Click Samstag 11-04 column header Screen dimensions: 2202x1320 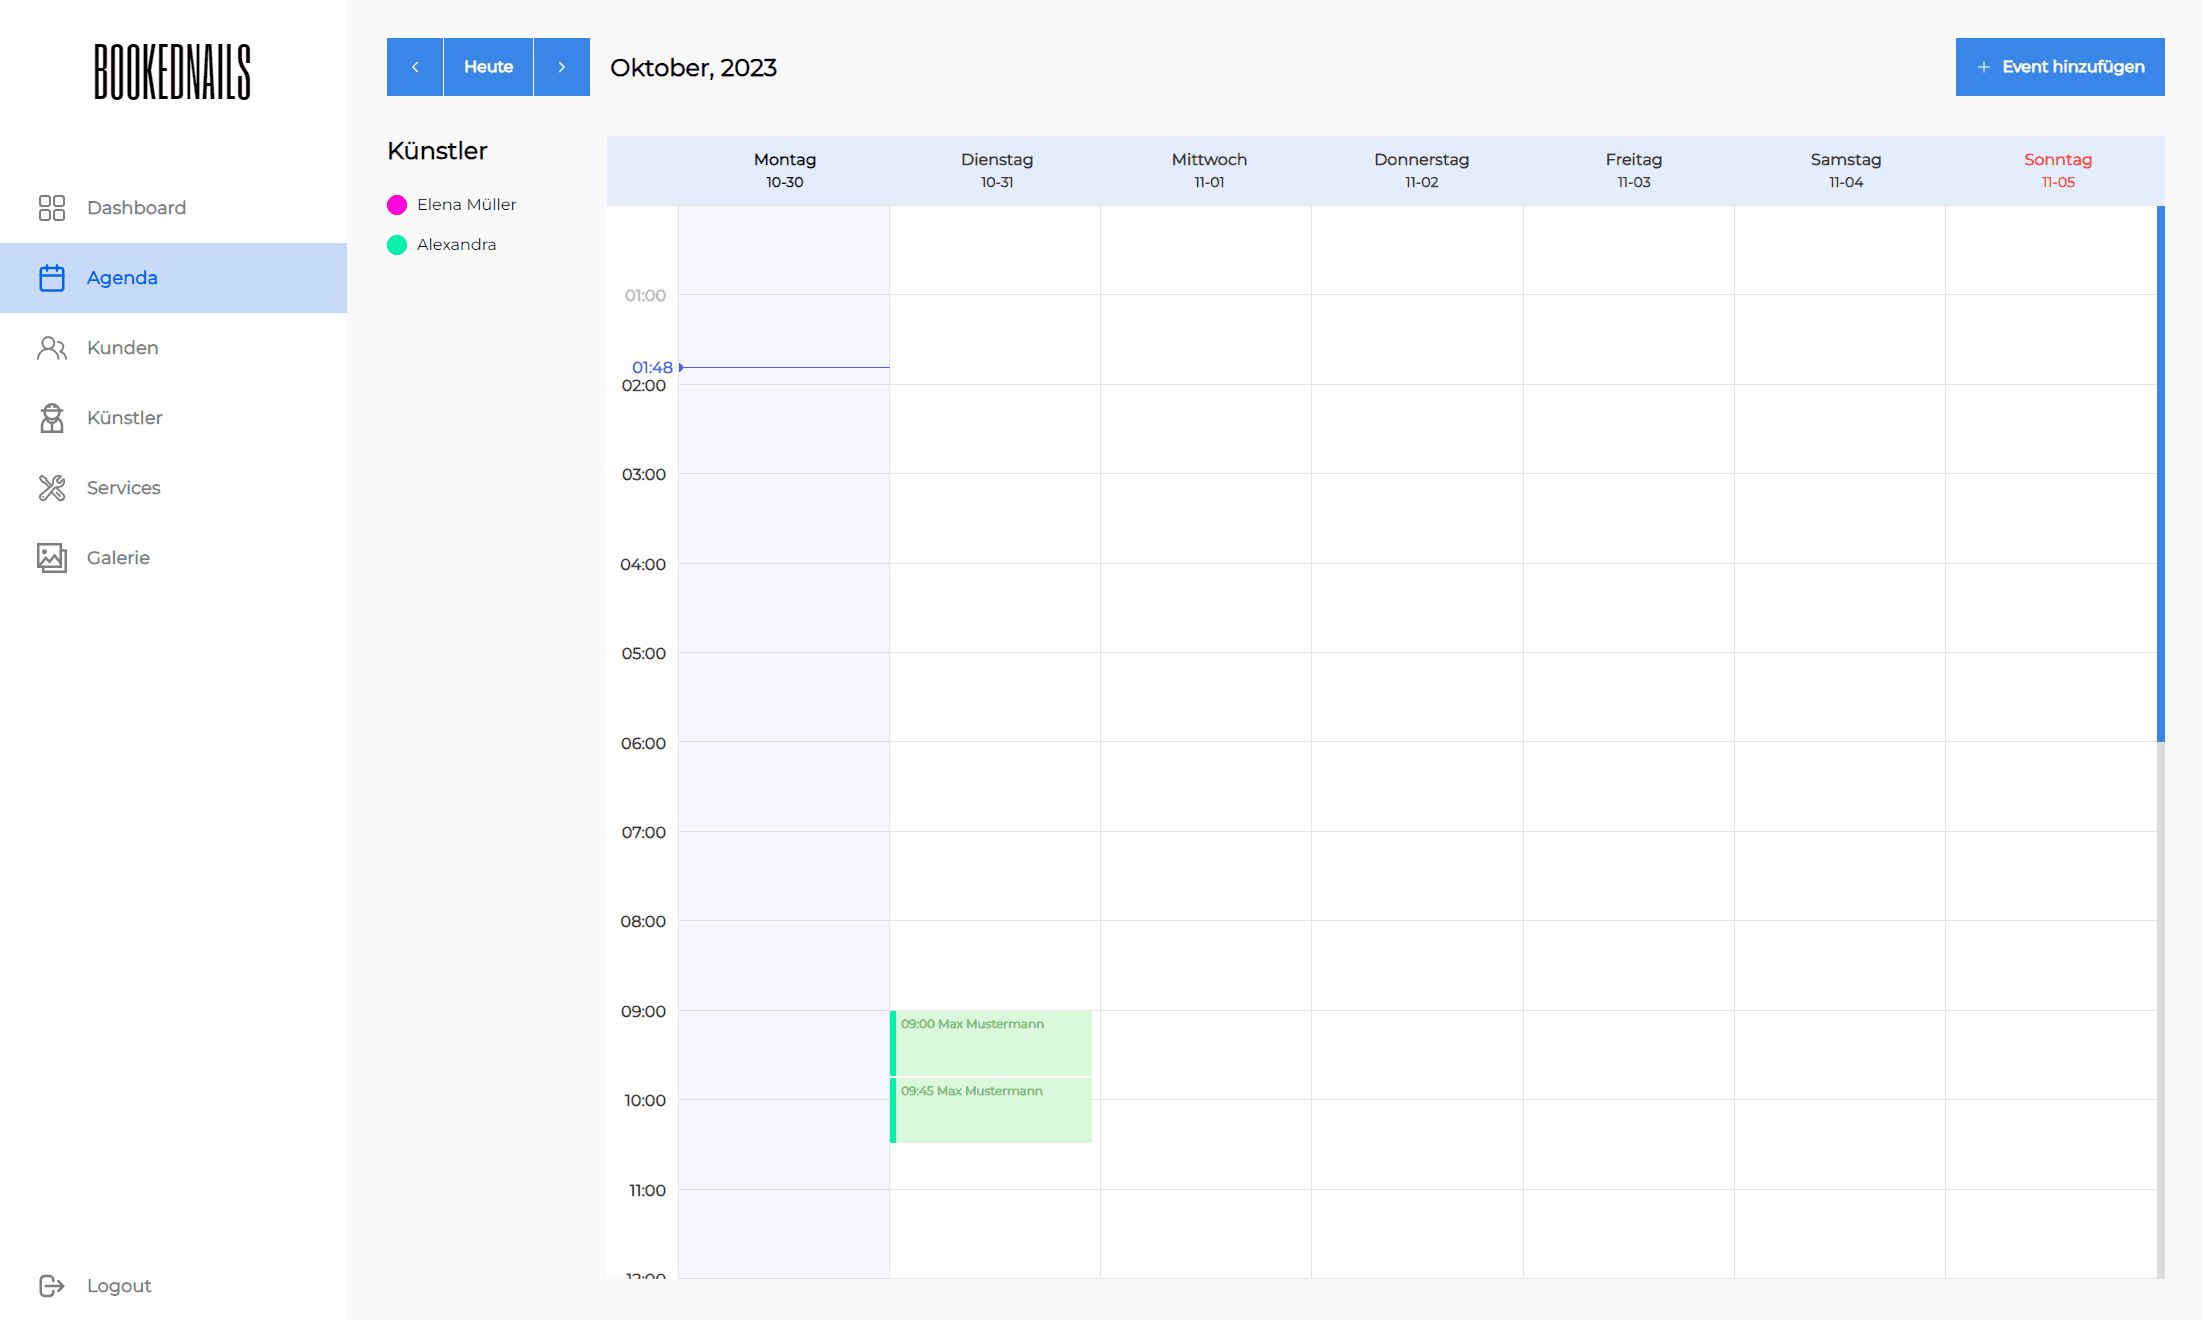click(1845, 170)
